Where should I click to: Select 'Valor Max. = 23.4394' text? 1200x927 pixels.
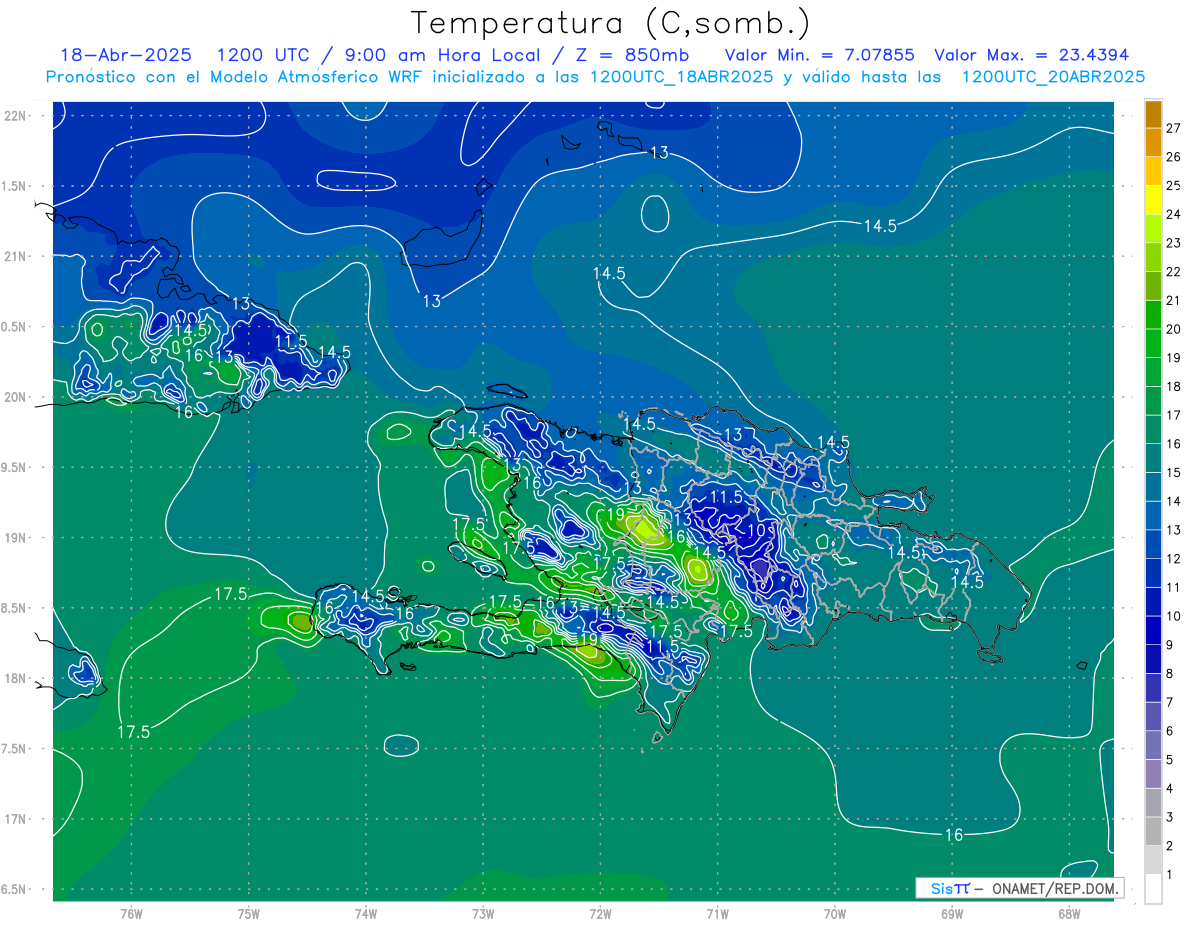click(x=1031, y=55)
